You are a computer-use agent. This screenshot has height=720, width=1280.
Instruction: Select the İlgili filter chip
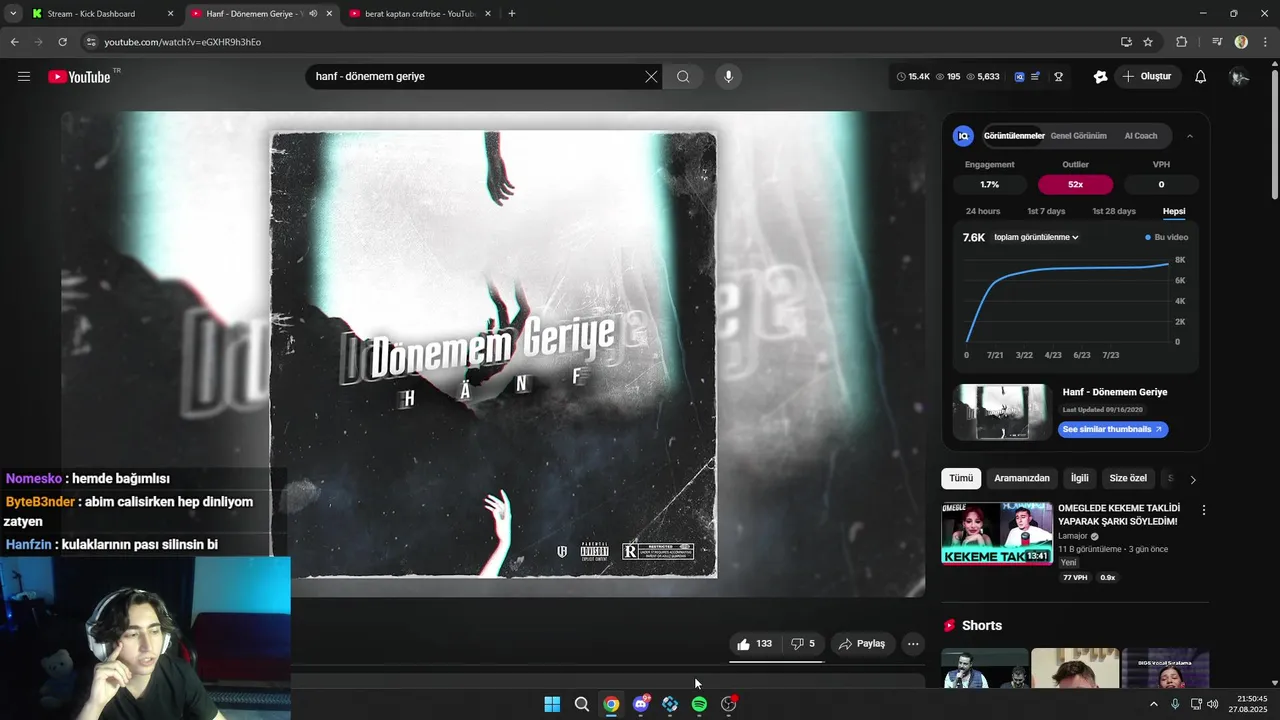tap(1080, 479)
